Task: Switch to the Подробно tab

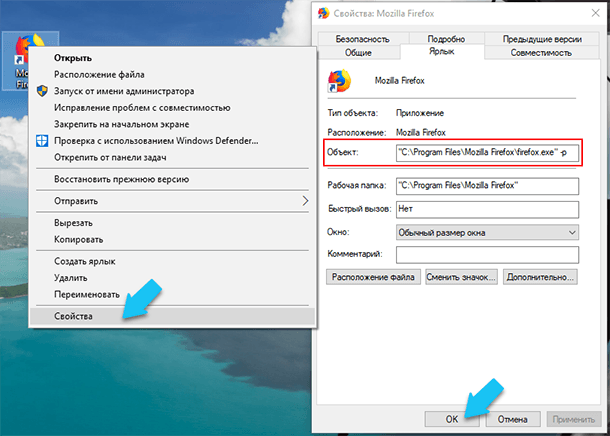Action: pyautogui.click(x=446, y=39)
